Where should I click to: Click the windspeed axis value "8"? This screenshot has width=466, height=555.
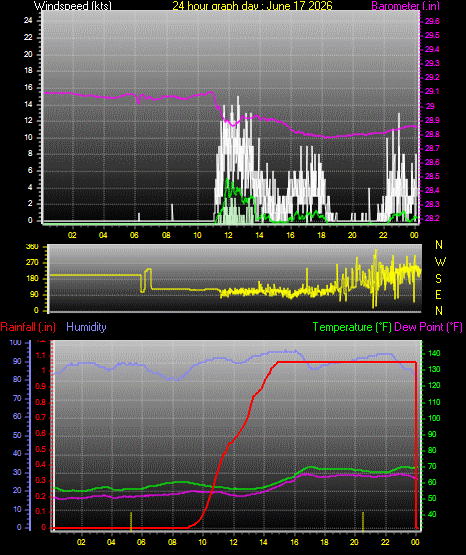pyautogui.click(x=30, y=154)
